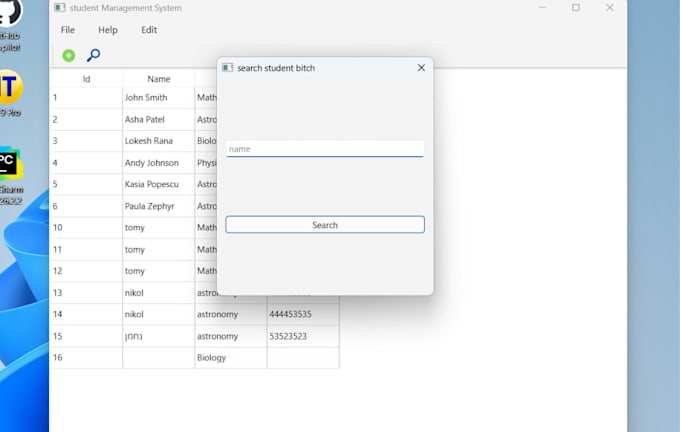Select the John Smith name cell
This screenshot has height=432, width=680.
pyautogui.click(x=159, y=98)
